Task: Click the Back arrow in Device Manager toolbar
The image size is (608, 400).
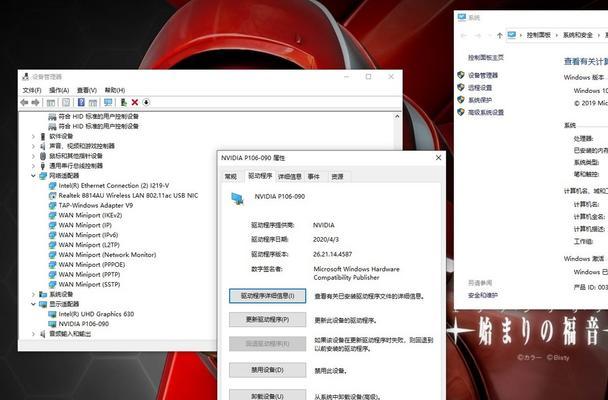Action: 24,102
